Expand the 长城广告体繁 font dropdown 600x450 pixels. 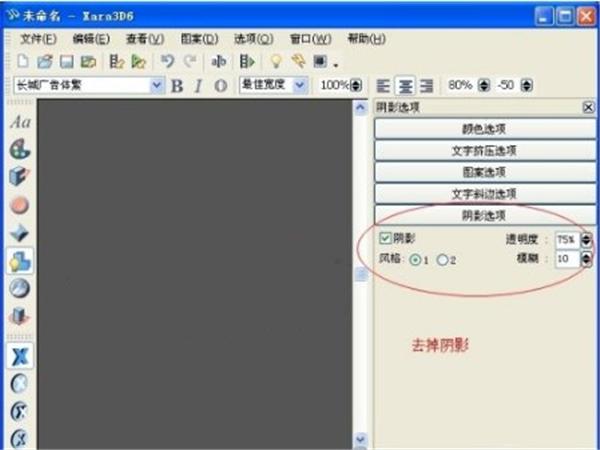coord(157,85)
